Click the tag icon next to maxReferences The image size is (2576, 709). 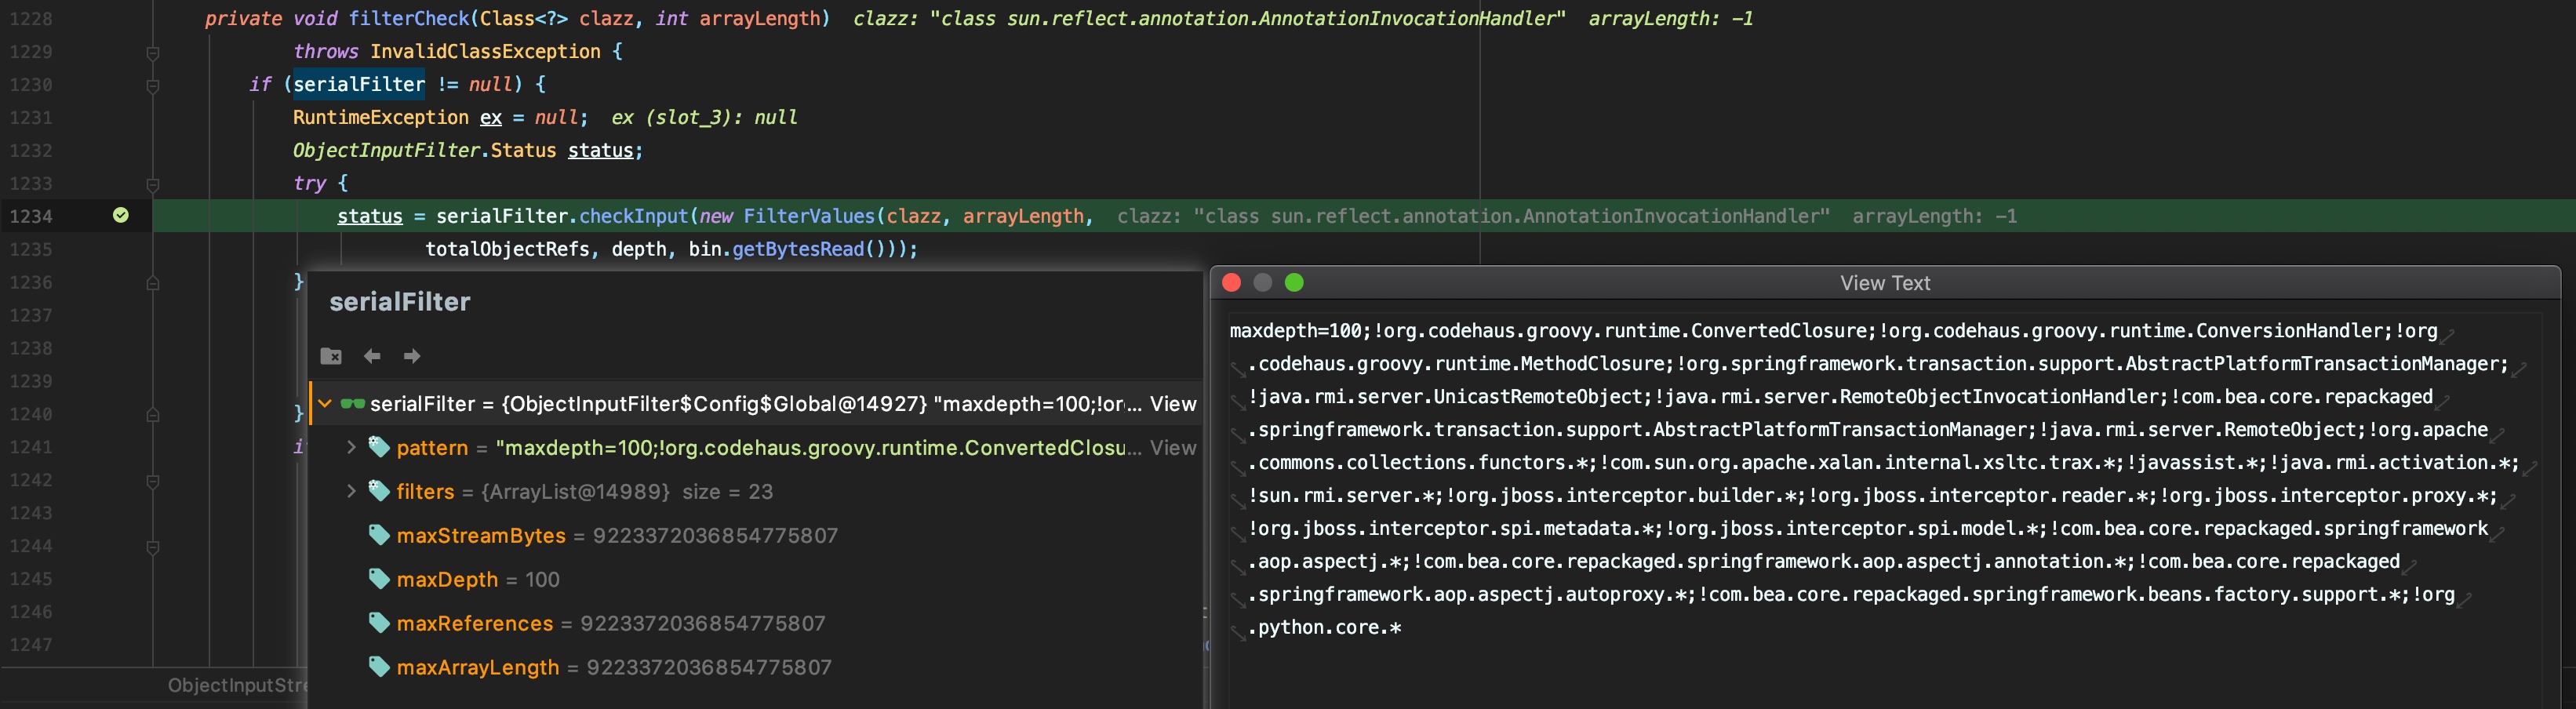point(379,623)
